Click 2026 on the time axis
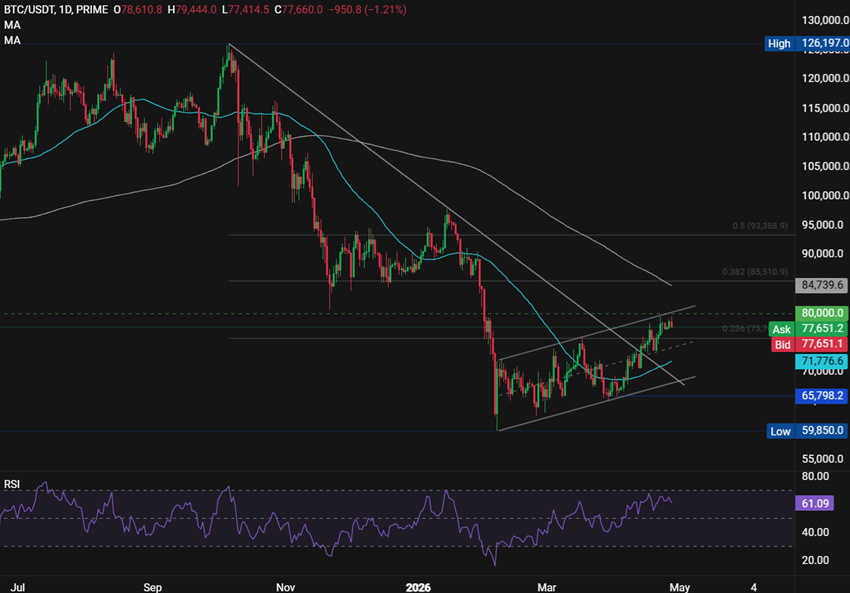 [x=418, y=587]
